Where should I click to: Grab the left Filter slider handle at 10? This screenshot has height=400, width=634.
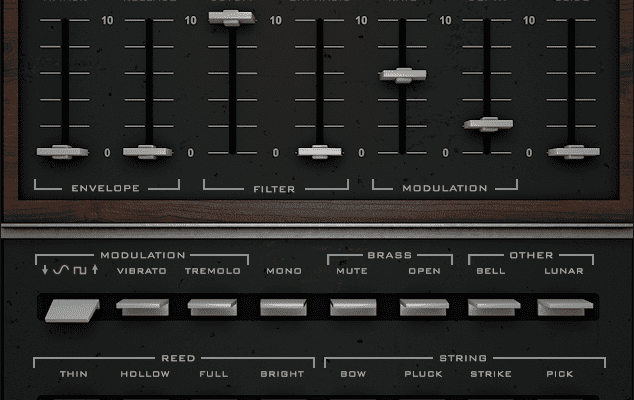coord(232,17)
